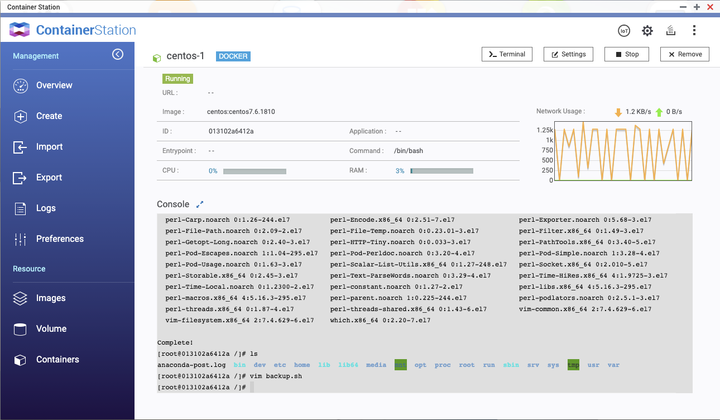The height and width of the screenshot is (420, 720).
Task: Open Images under Resource
Action: click(51, 298)
